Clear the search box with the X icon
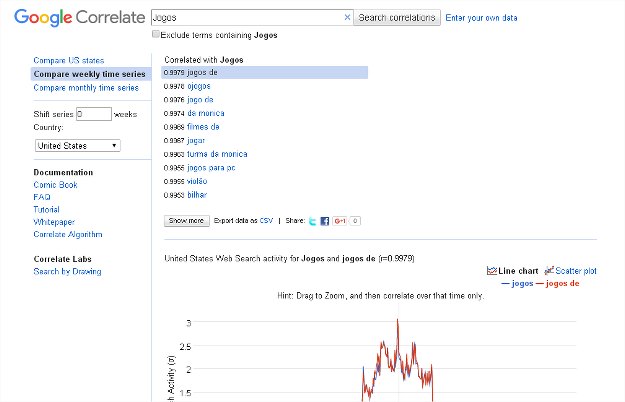The height and width of the screenshot is (402, 625). (347, 17)
